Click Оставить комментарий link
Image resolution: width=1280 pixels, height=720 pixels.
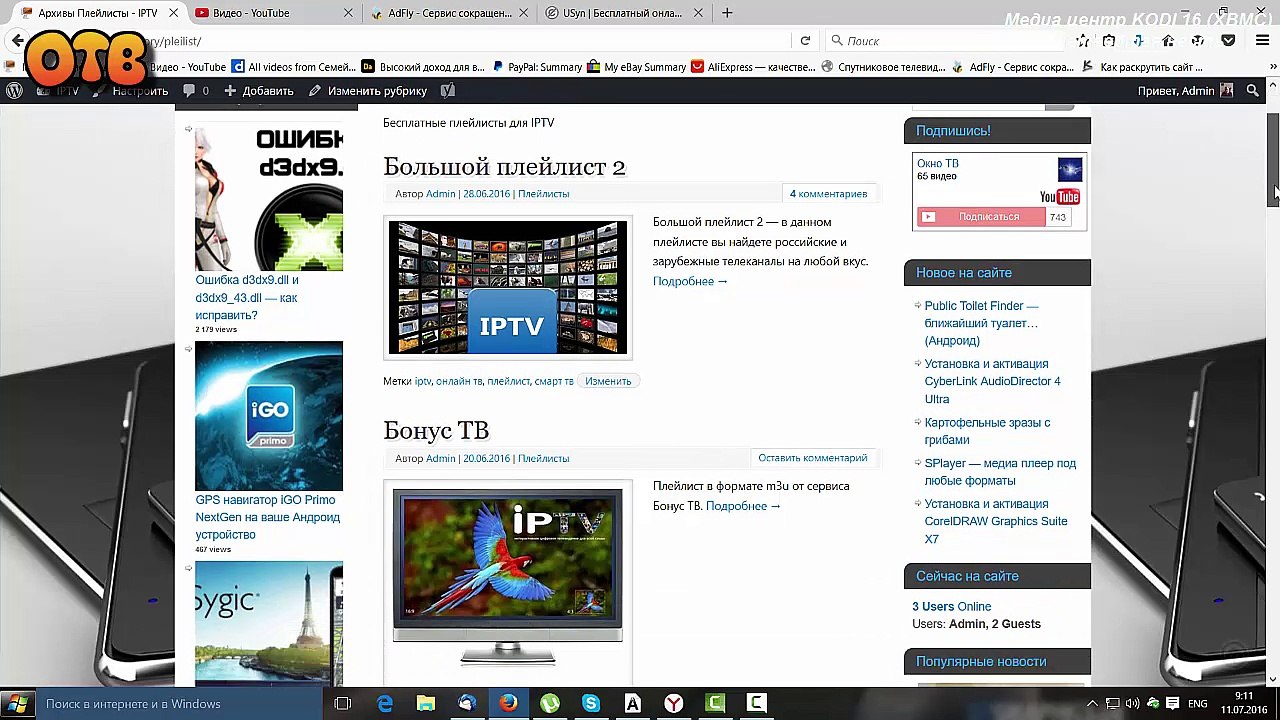click(812, 458)
